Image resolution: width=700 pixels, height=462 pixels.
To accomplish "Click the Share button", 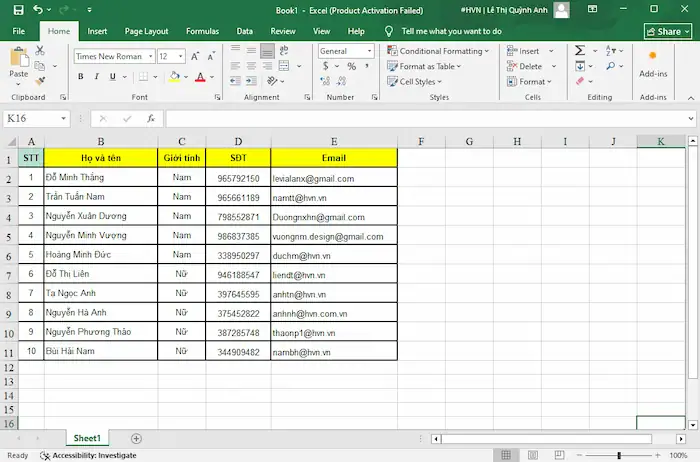I will (x=668, y=31).
